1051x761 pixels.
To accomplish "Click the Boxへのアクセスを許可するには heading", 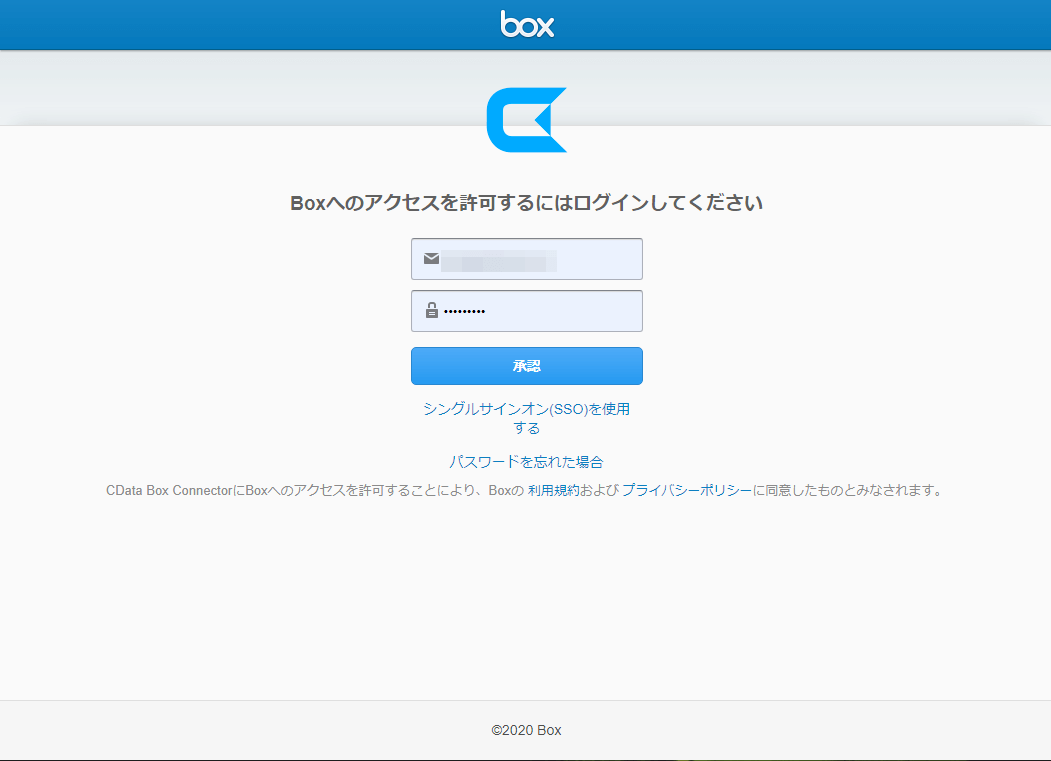I will [x=526, y=203].
